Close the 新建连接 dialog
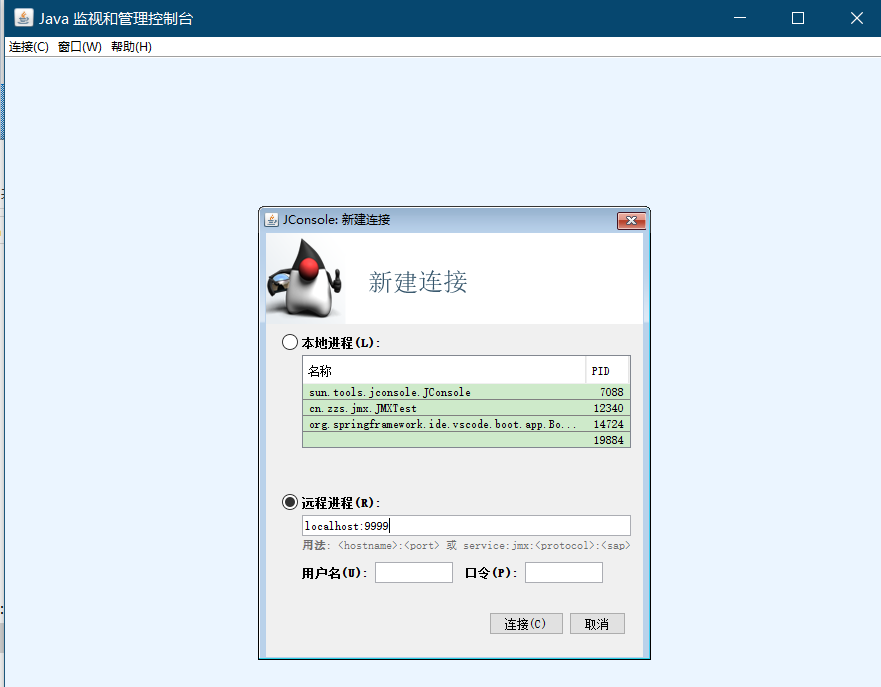881x687 pixels. pyautogui.click(x=631, y=220)
